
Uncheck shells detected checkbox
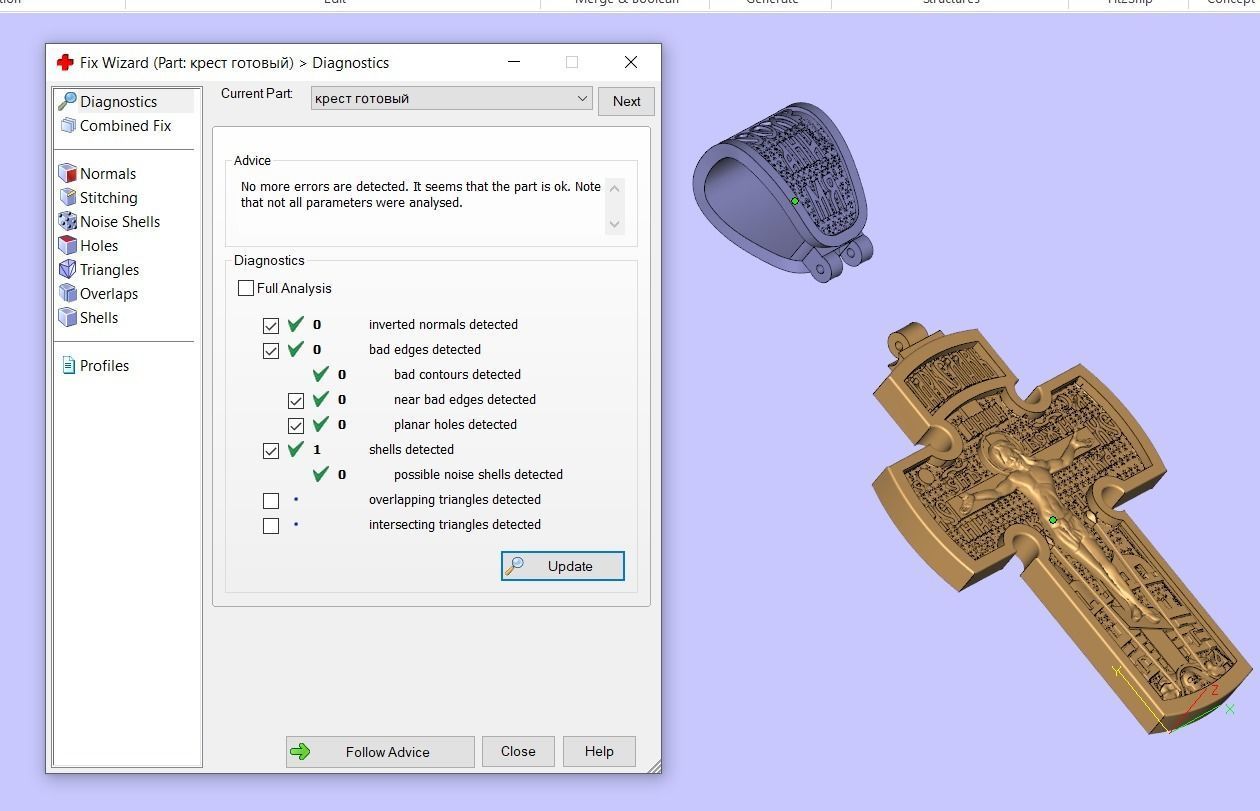(271, 450)
